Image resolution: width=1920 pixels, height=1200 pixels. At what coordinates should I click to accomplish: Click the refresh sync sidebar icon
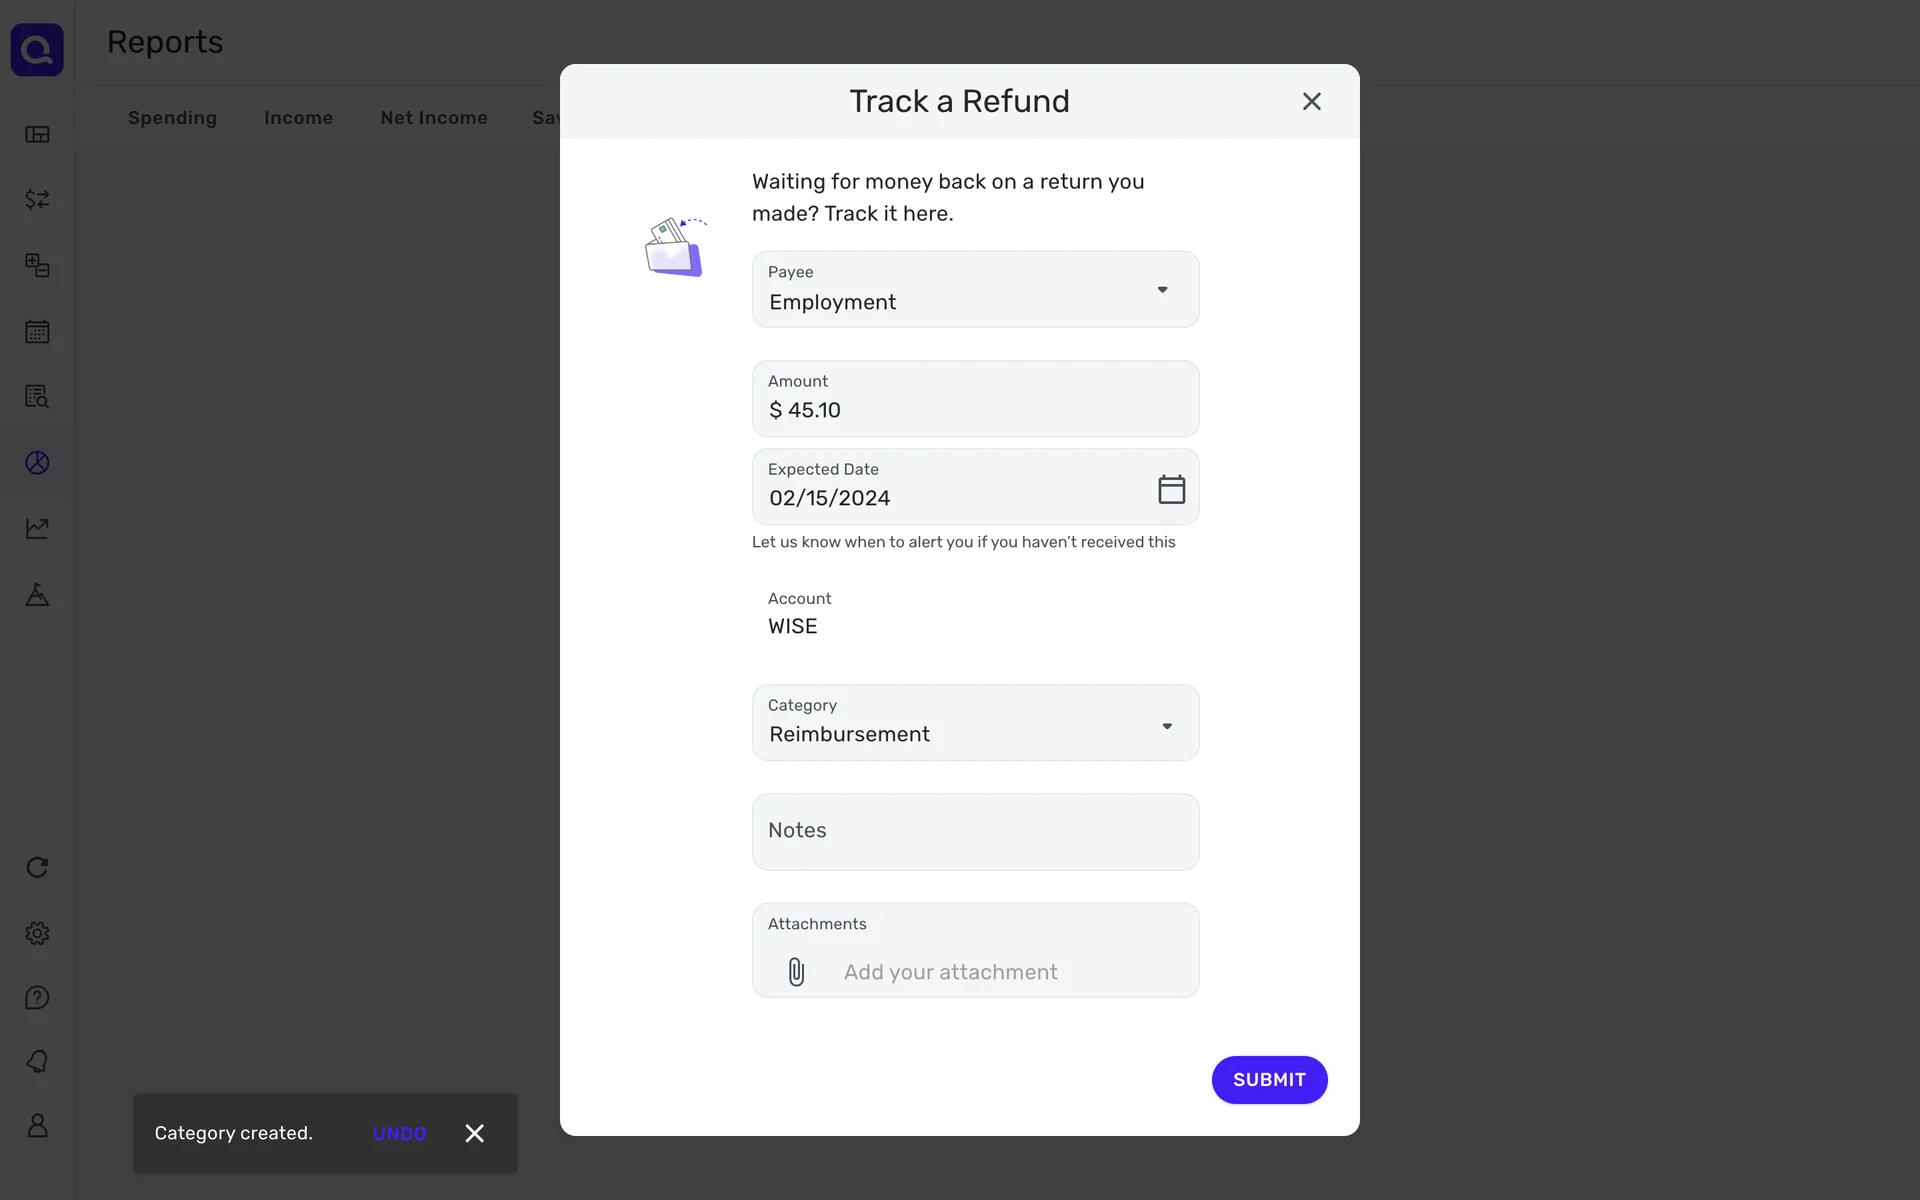37,867
